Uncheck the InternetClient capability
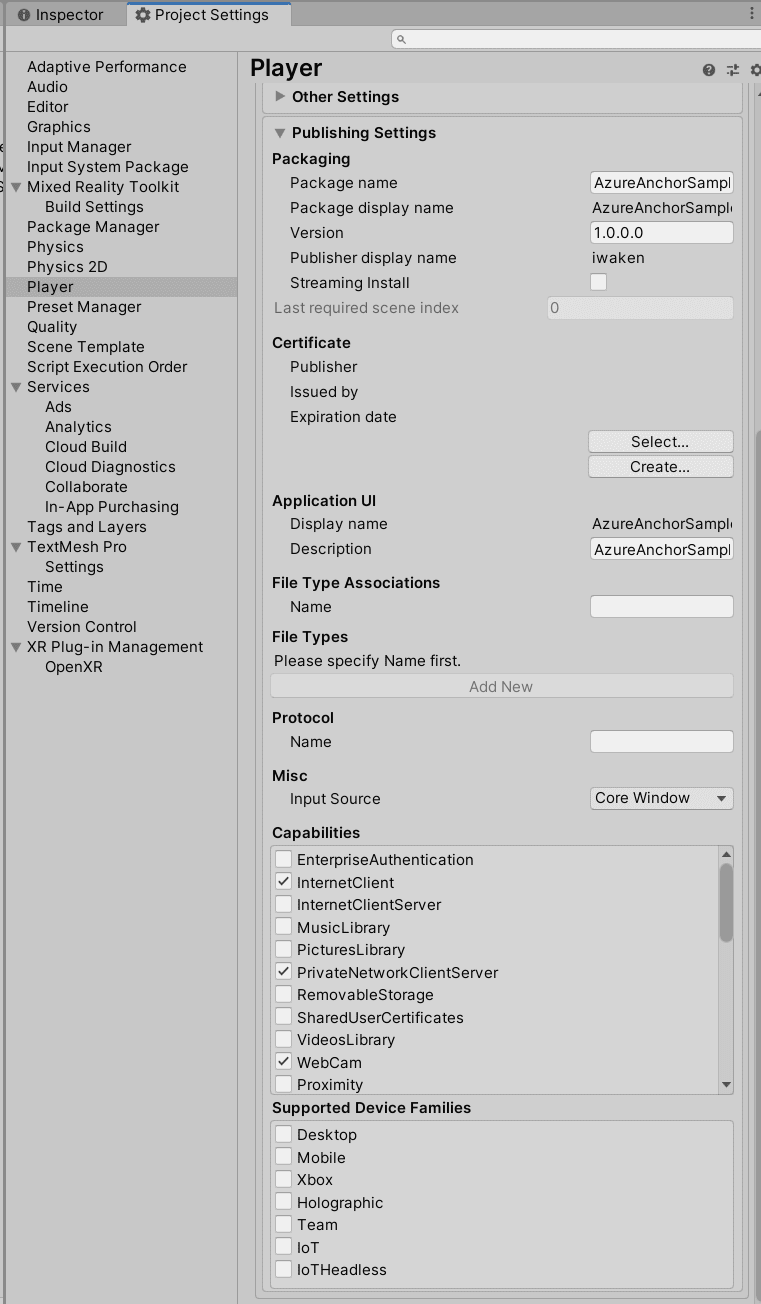Image resolution: width=761 pixels, height=1304 pixels. [284, 882]
